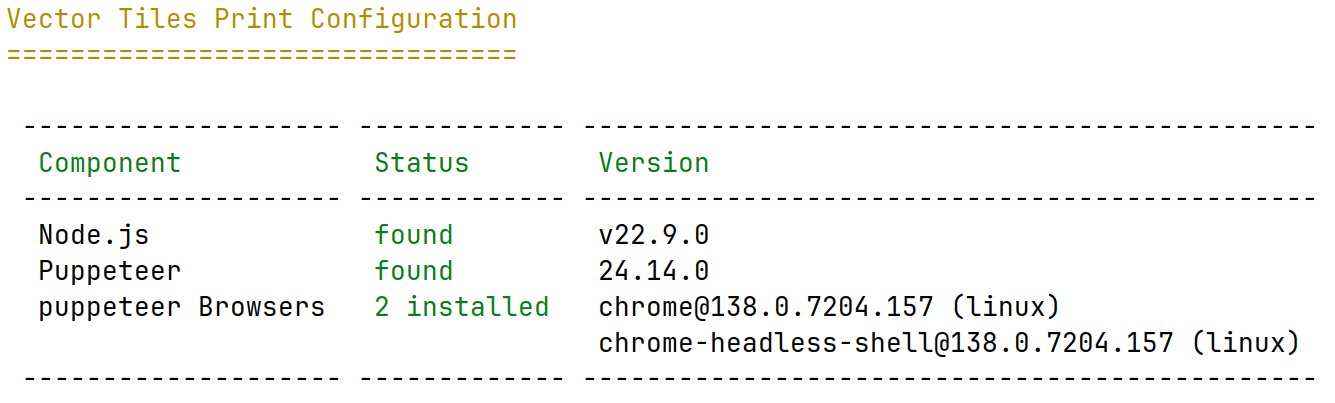Click the bottom dashed line under the Status column
This screenshot has width=1335, height=403.
point(461,379)
